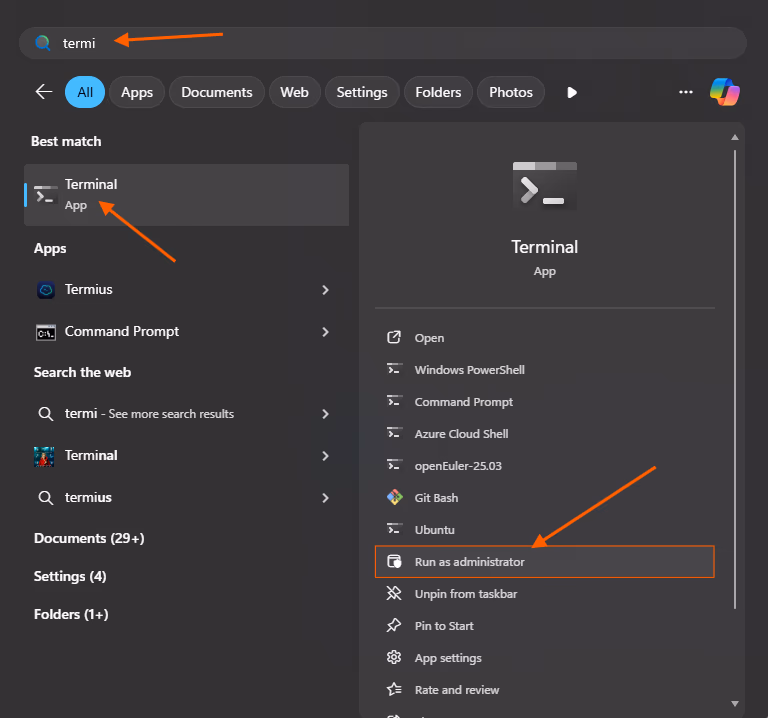
Task: Click the Open action icon
Action: click(394, 337)
